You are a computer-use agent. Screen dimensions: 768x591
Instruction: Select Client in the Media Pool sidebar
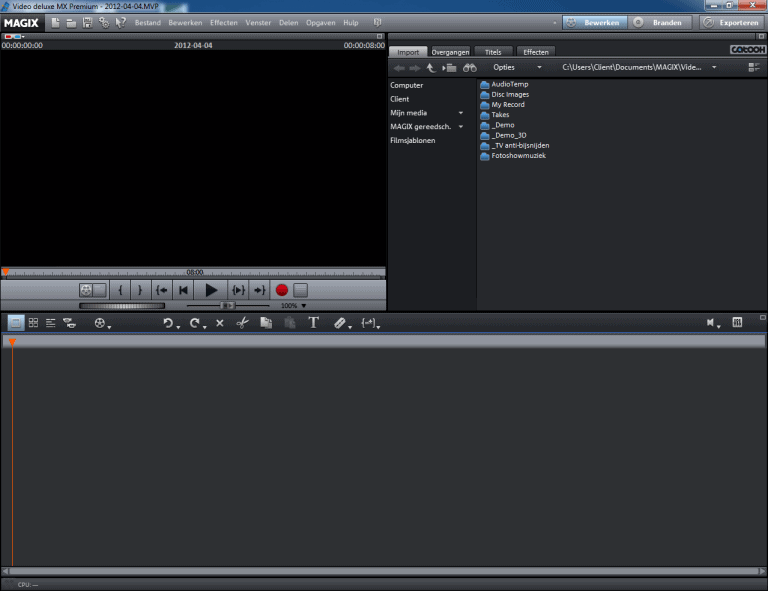point(399,99)
